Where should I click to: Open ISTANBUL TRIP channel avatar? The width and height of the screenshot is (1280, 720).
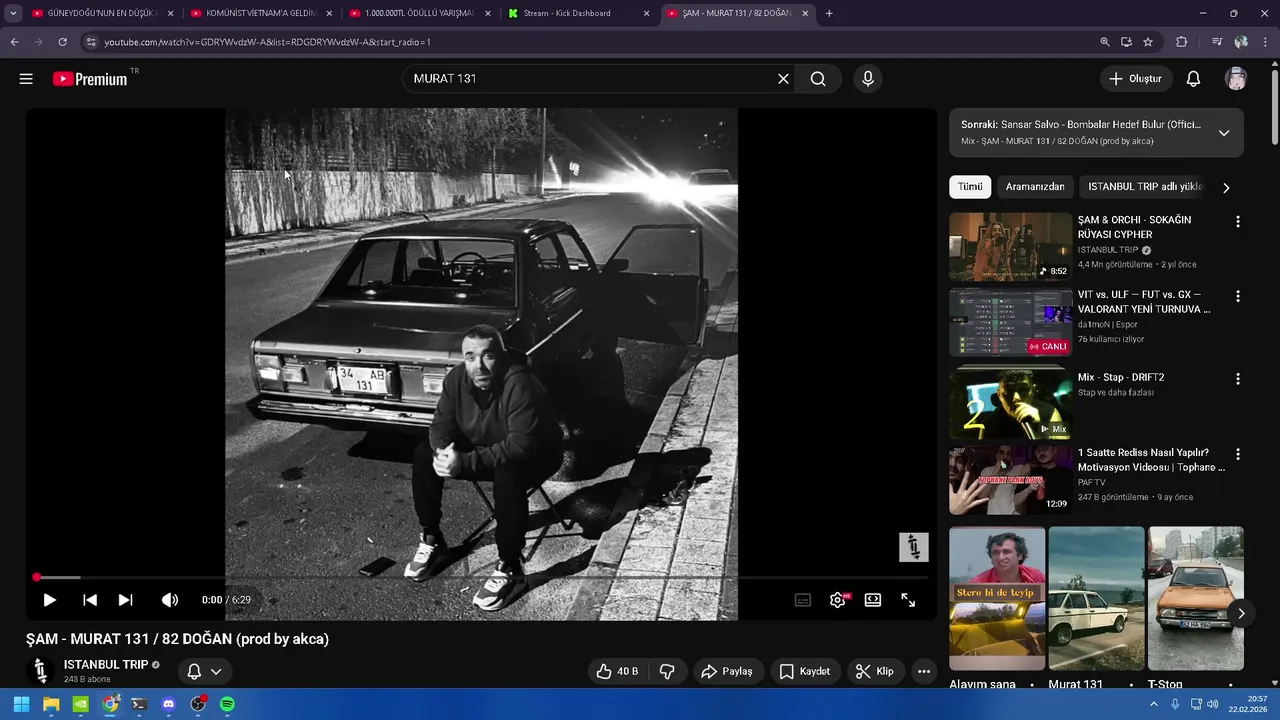[x=40, y=671]
